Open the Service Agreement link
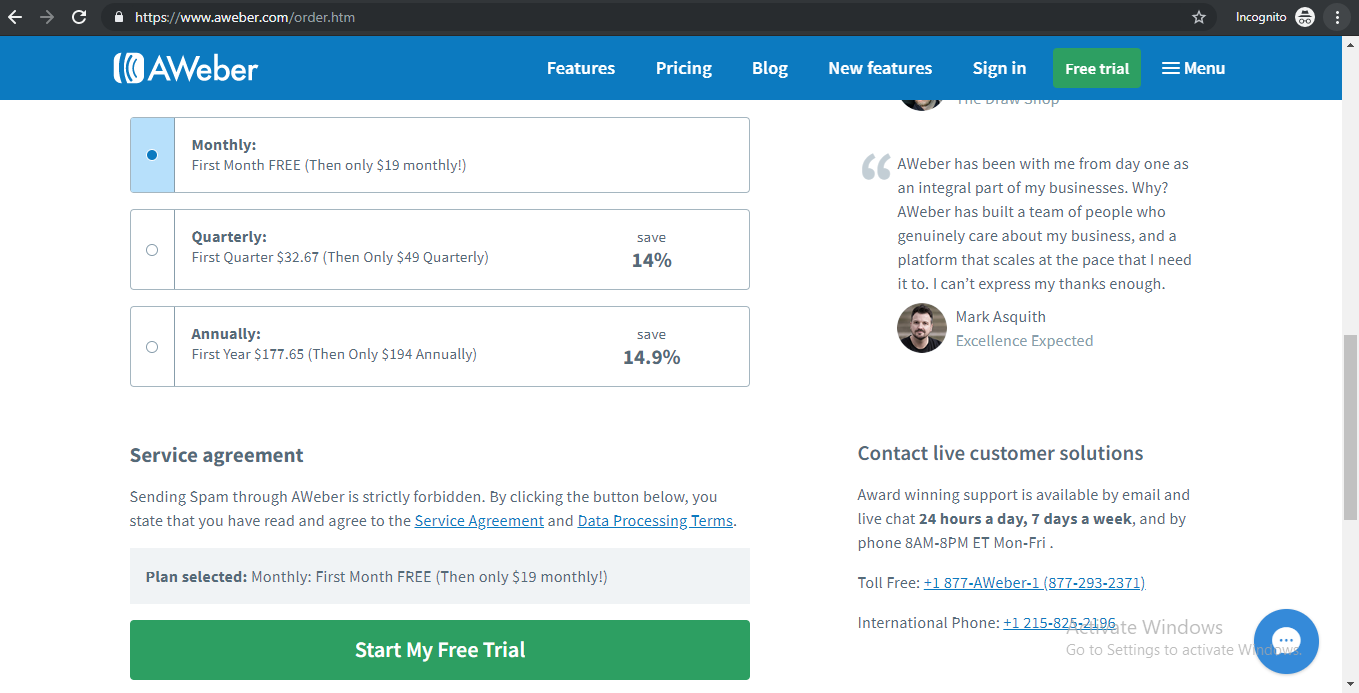Viewport: 1359px width, 693px height. tap(479, 521)
